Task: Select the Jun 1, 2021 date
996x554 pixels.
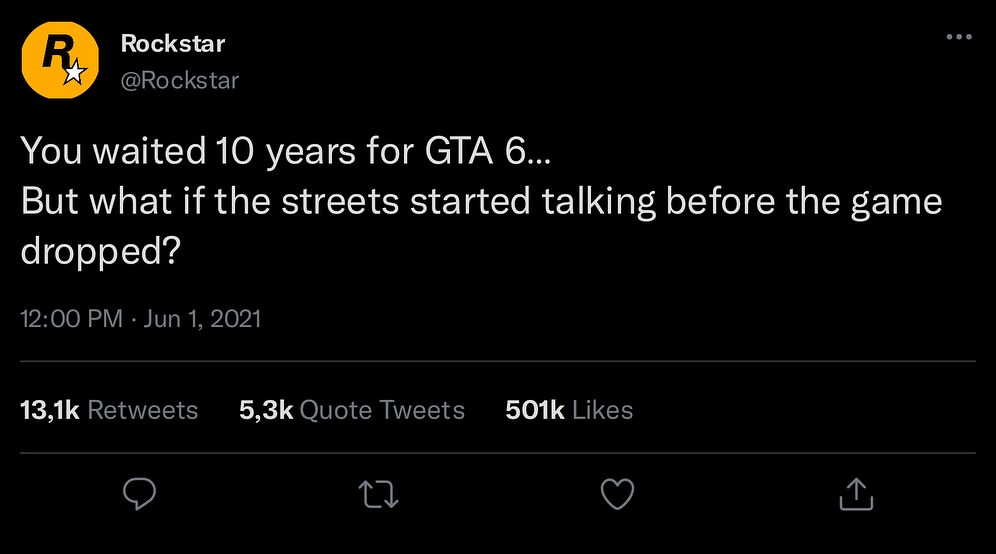Action: point(202,318)
